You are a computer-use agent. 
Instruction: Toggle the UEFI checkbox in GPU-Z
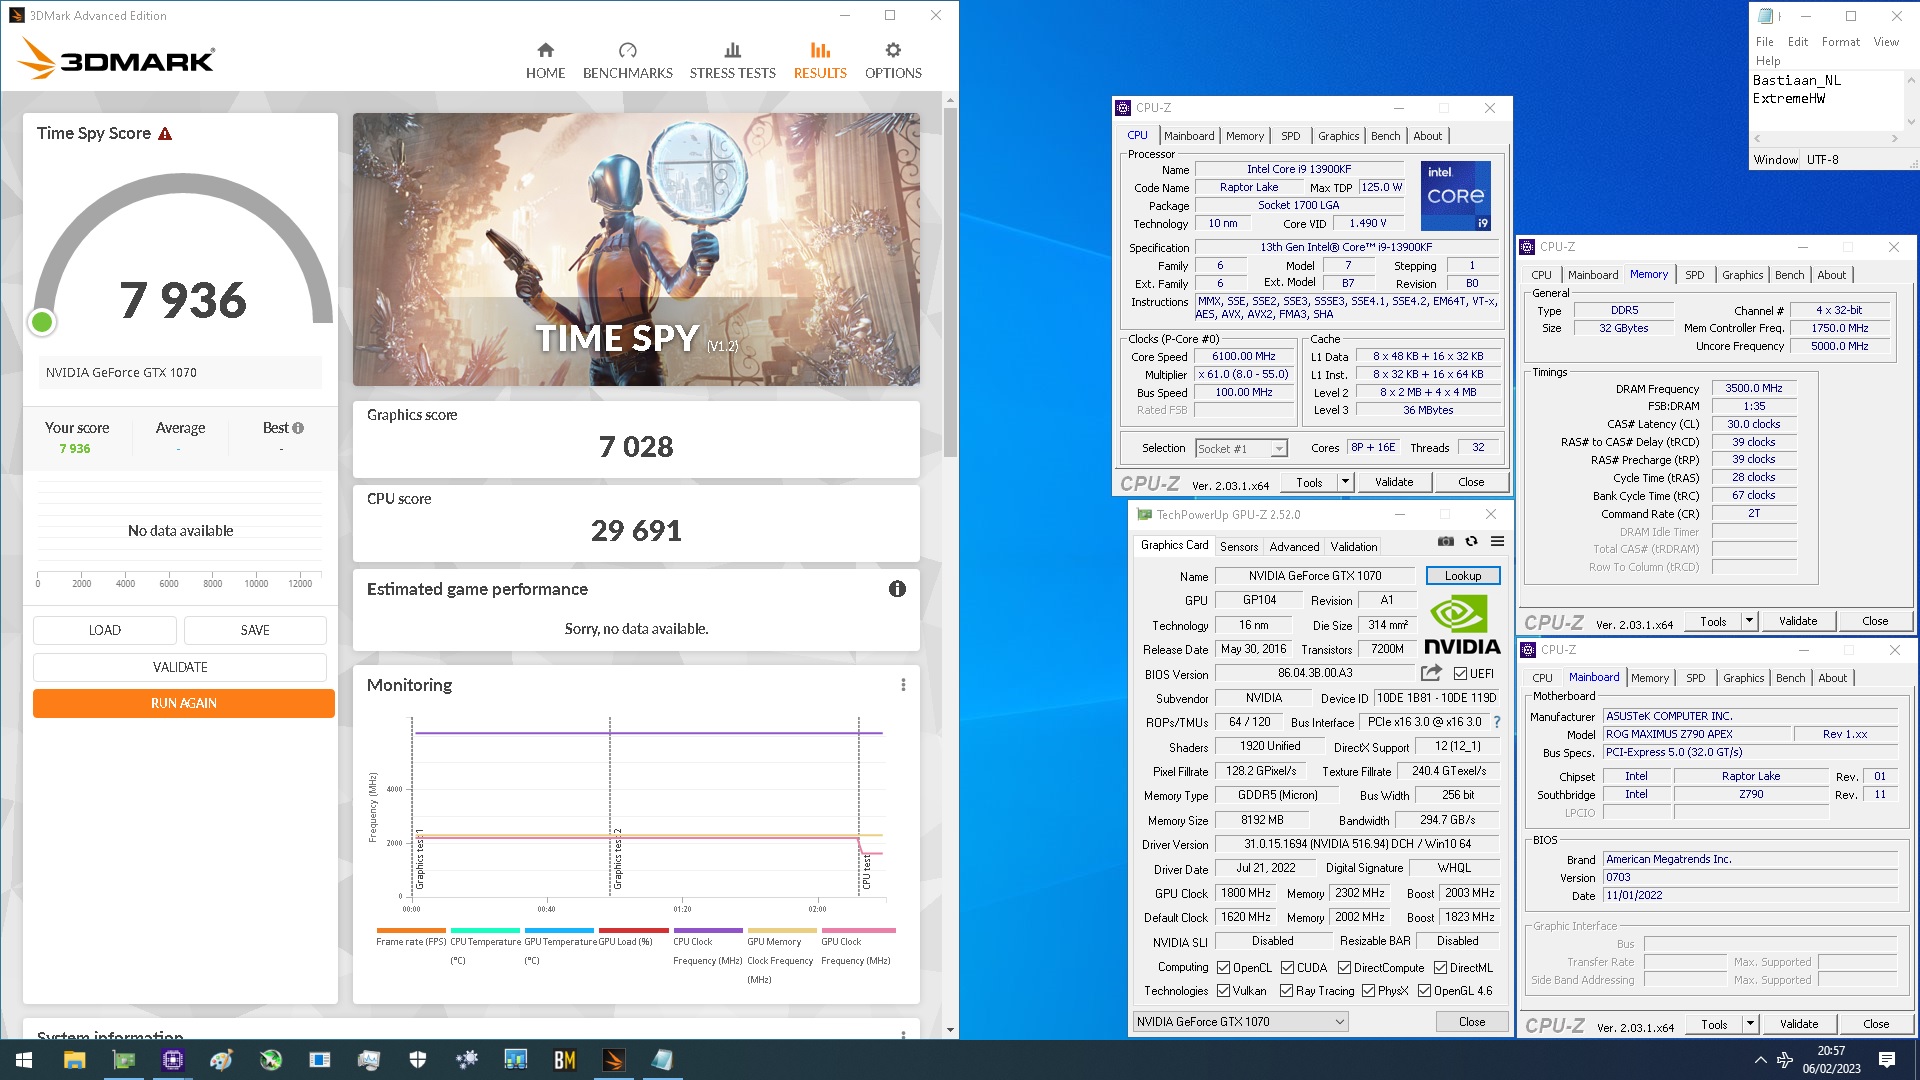coord(1461,674)
